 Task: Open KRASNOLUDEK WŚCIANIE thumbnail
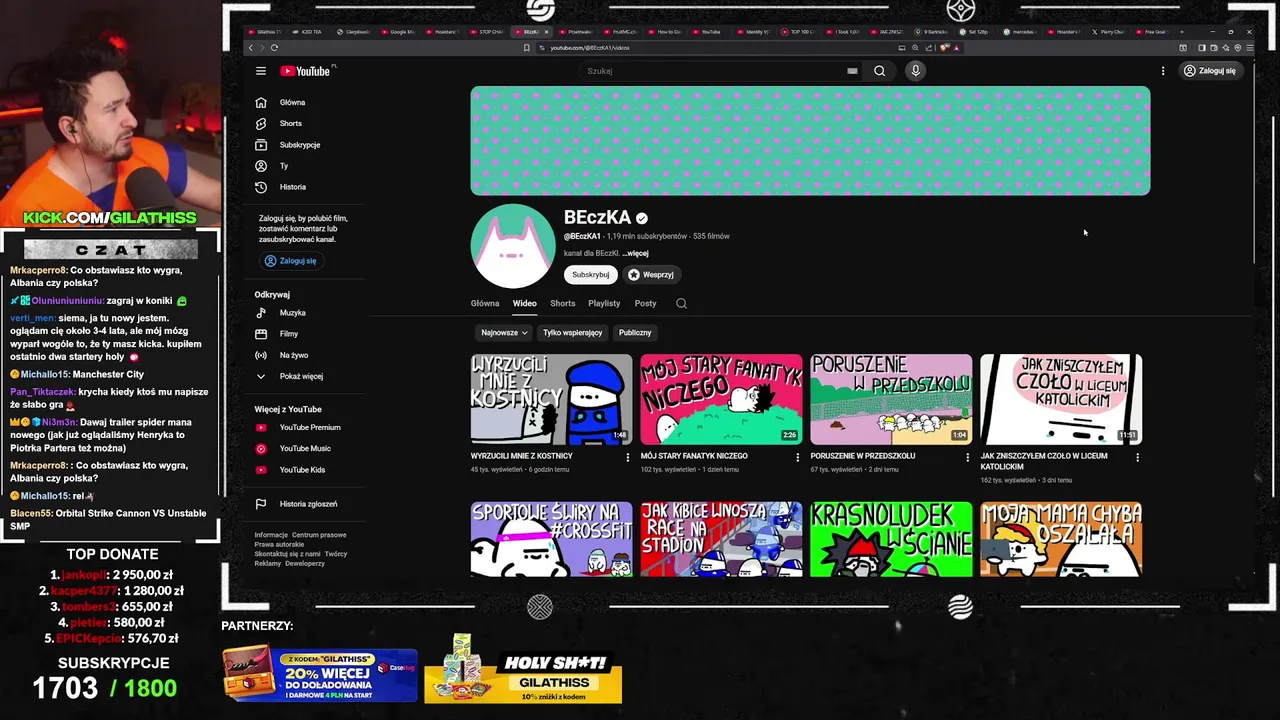pos(891,539)
